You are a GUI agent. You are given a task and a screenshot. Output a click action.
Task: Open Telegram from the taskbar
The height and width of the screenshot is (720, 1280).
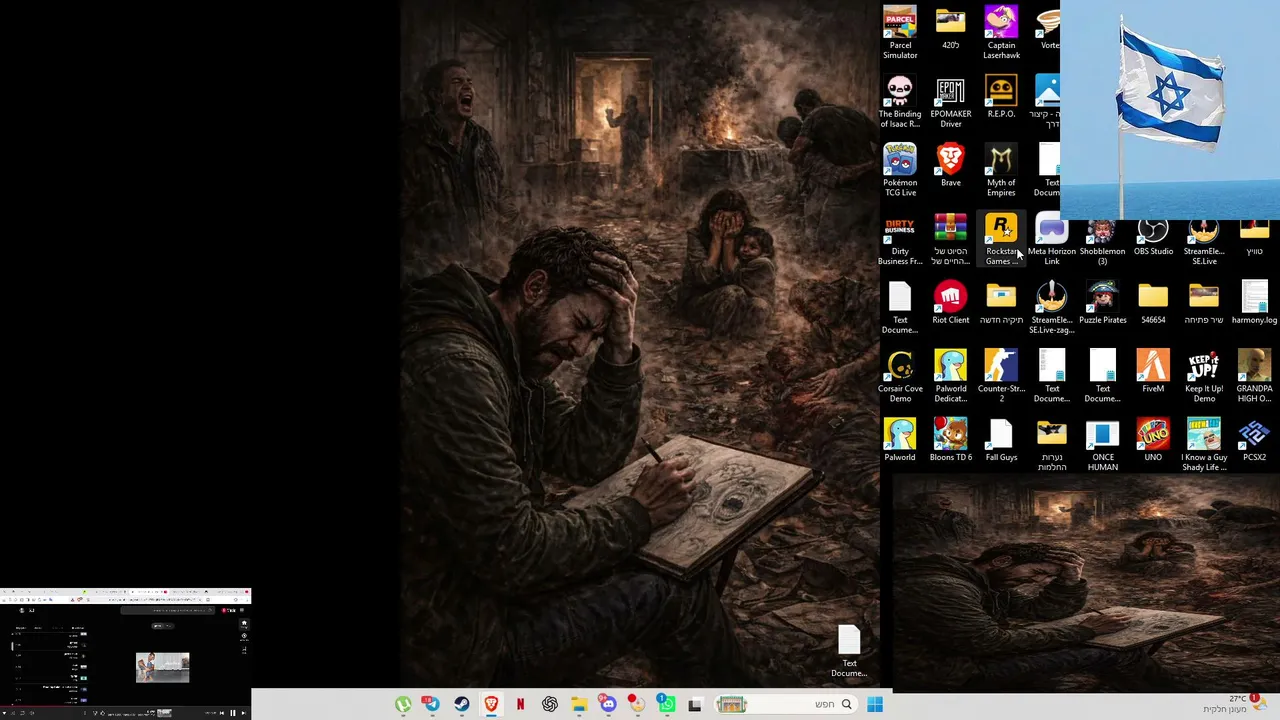[432, 704]
